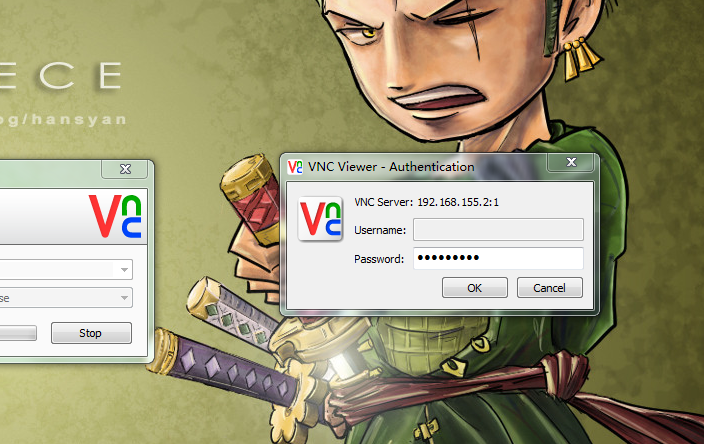
Task: Click OK in the Authentication dialog
Action: point(475,287)
